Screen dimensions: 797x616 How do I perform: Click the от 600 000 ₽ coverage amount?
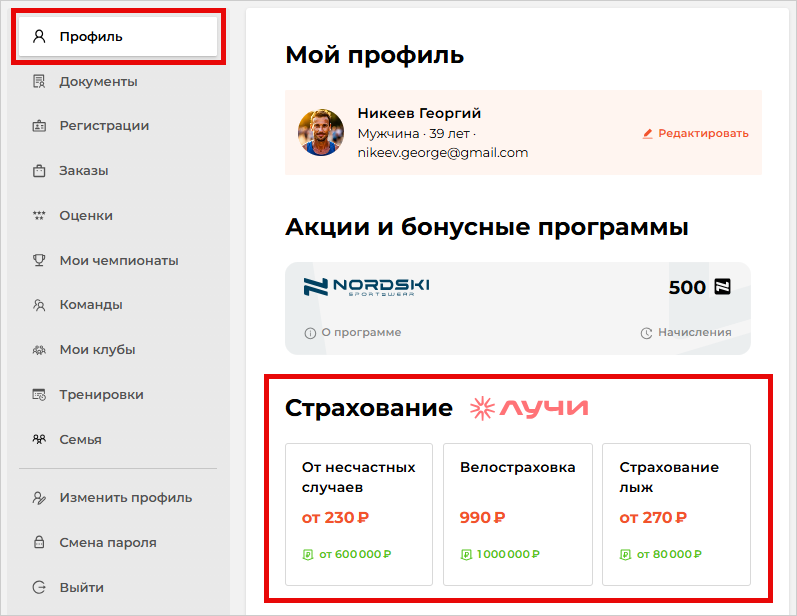pyautogui.click(x=355, y=555)
